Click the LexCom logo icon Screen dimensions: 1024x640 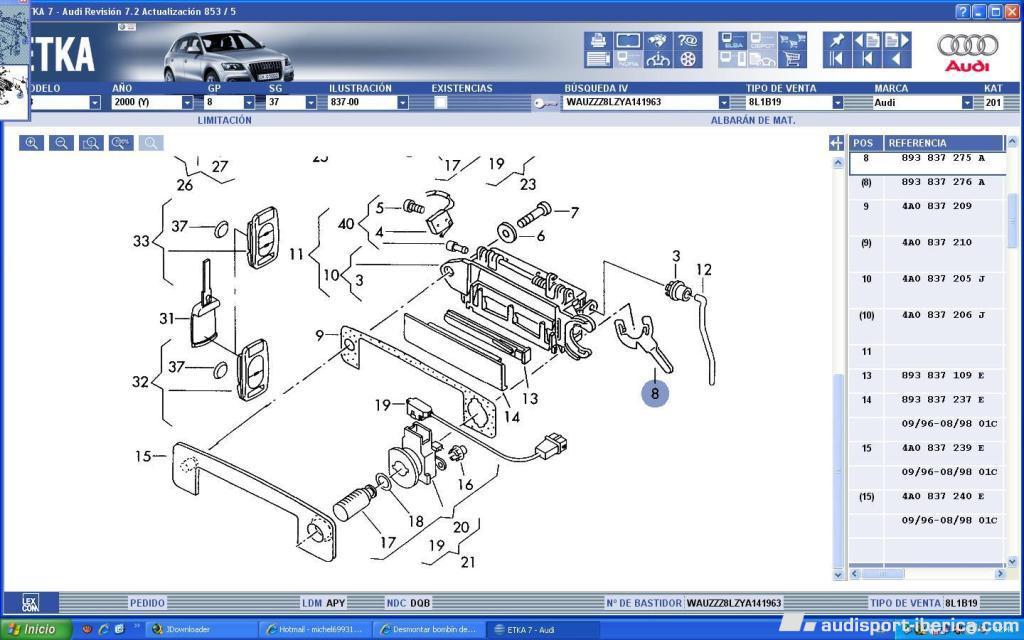[x=31, y=603]
